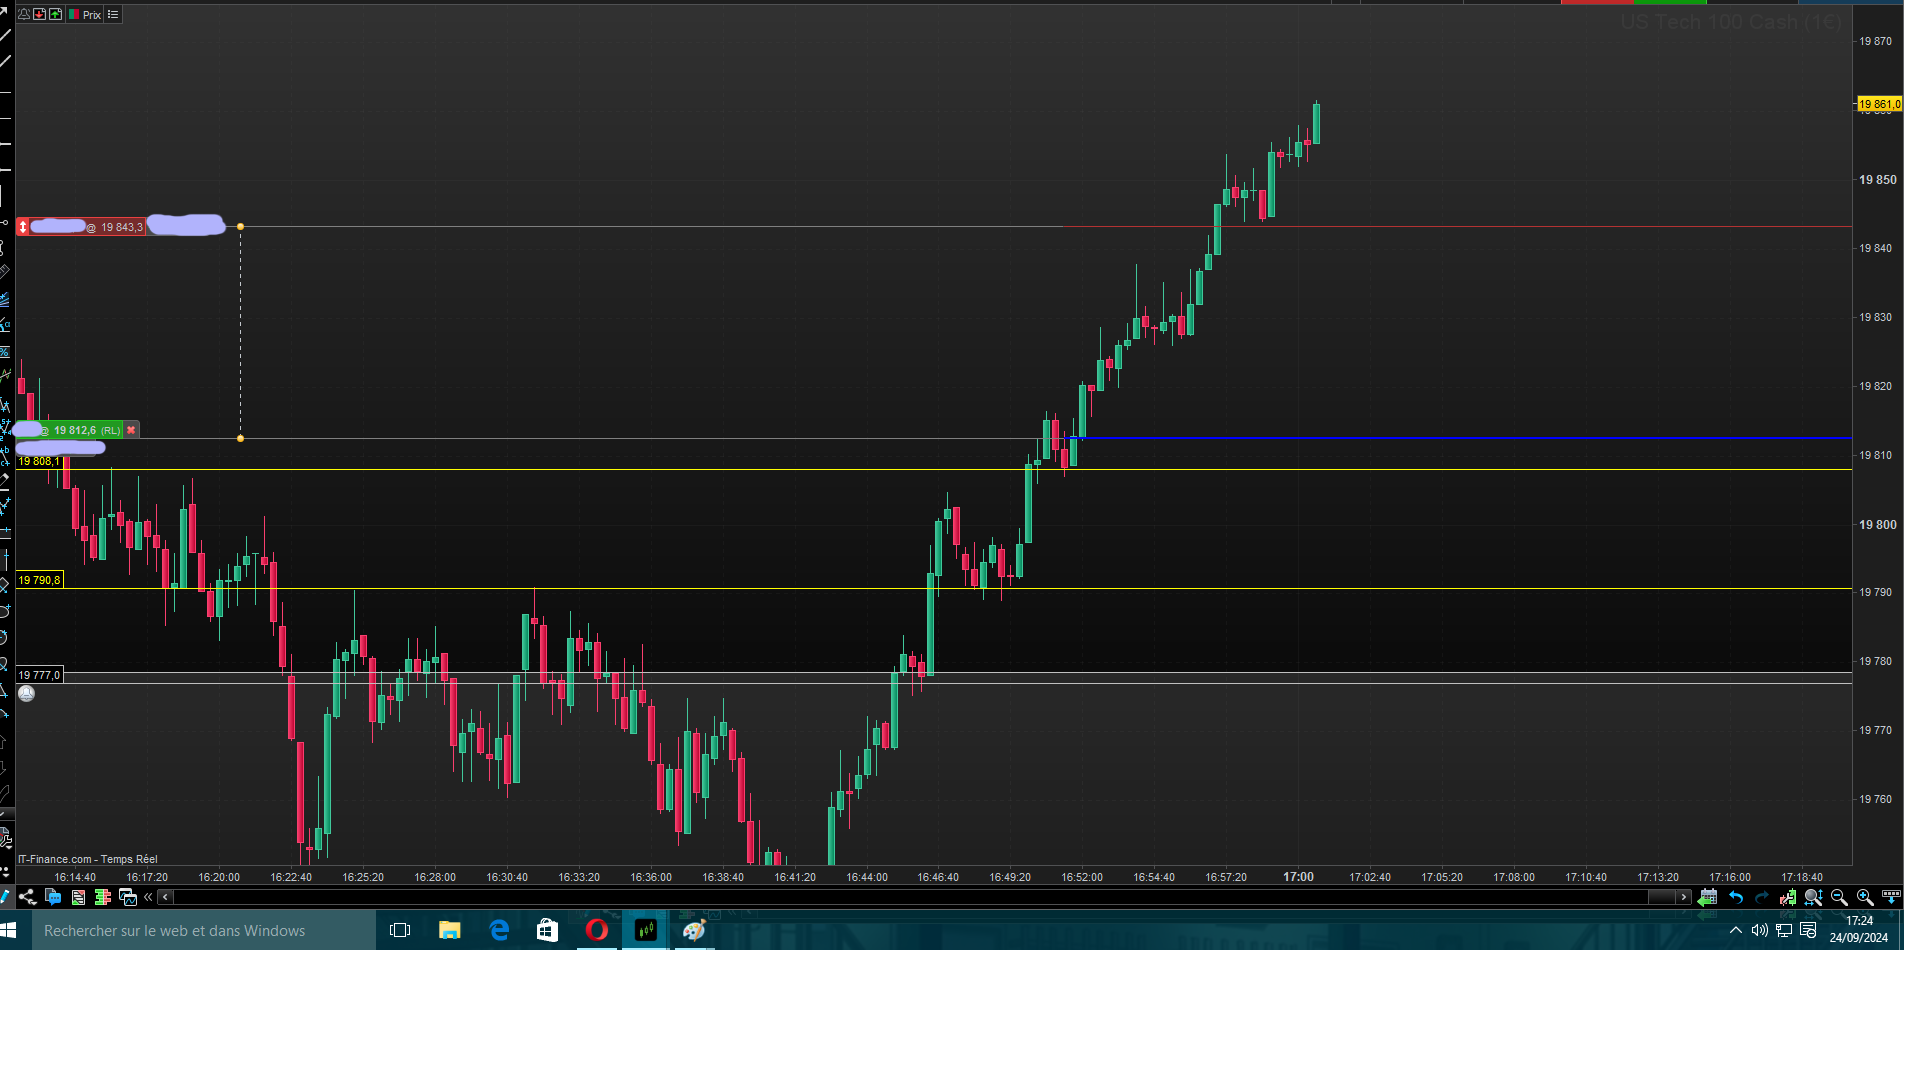Viewport: 1920px width, 1080px height.
Task: Click the go-to-date calendar icon
Action: (1708, 898)
